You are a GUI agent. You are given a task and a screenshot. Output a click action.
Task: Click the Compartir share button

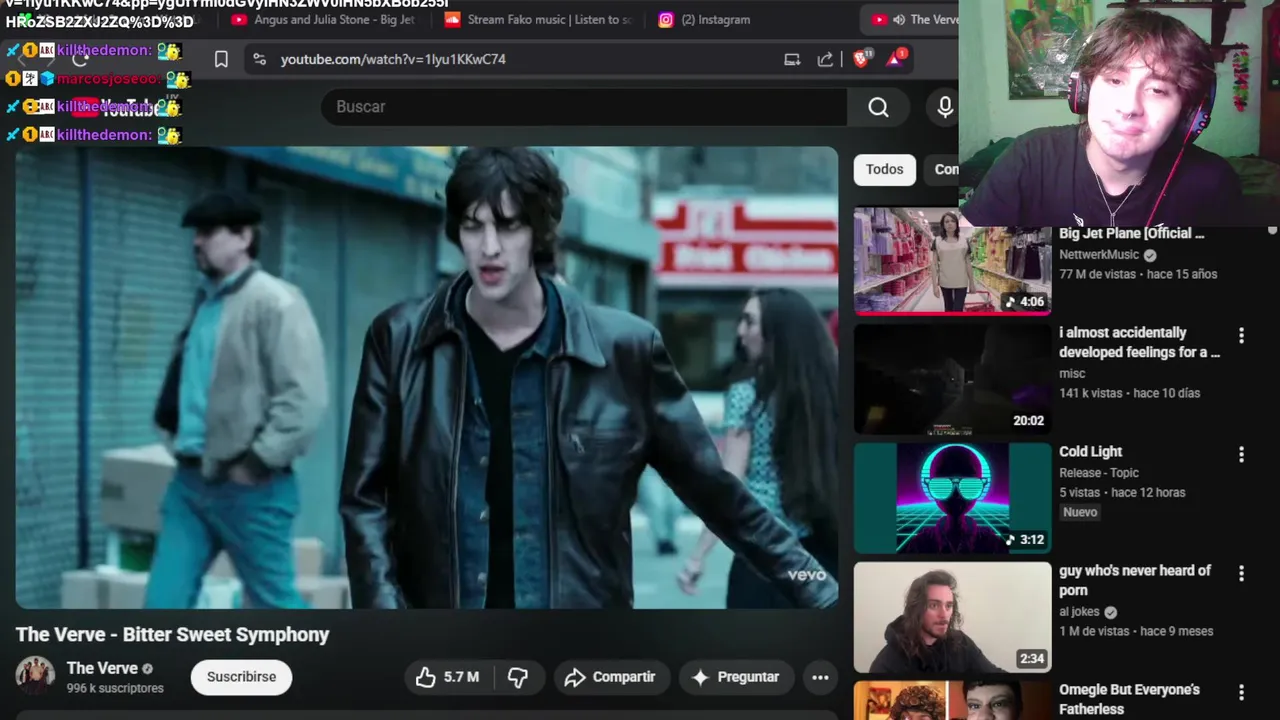click(x=609, y=677)
